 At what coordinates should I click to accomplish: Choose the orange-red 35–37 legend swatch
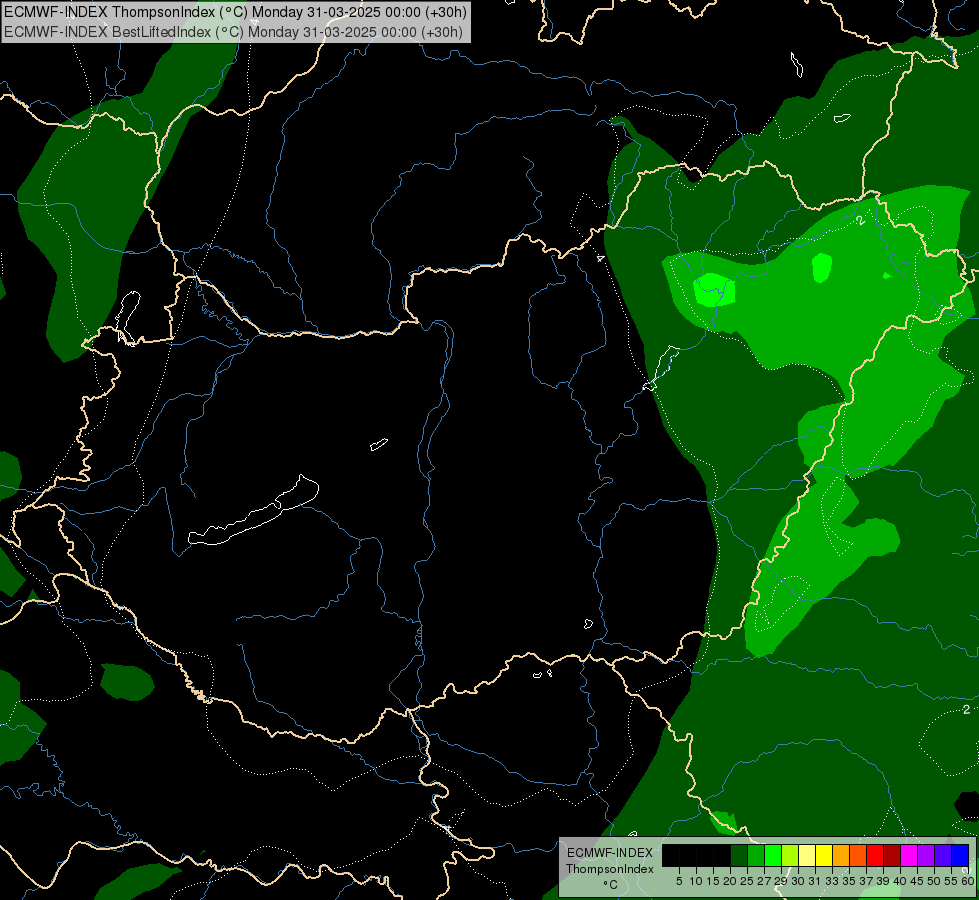click(858, 855)
